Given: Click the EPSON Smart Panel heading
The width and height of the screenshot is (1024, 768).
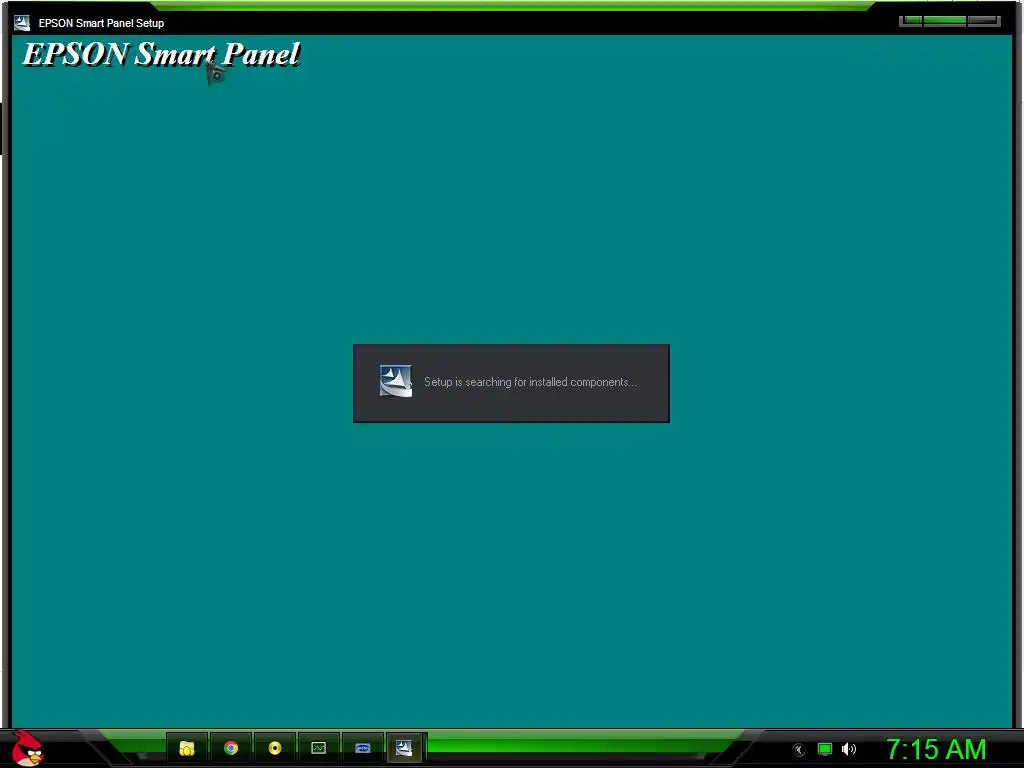Looking at the screenshot, I should pos(161,54).
